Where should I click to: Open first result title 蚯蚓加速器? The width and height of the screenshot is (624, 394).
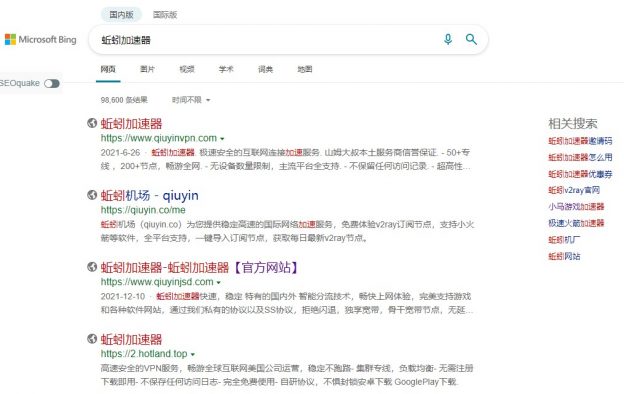pos(131,124)
